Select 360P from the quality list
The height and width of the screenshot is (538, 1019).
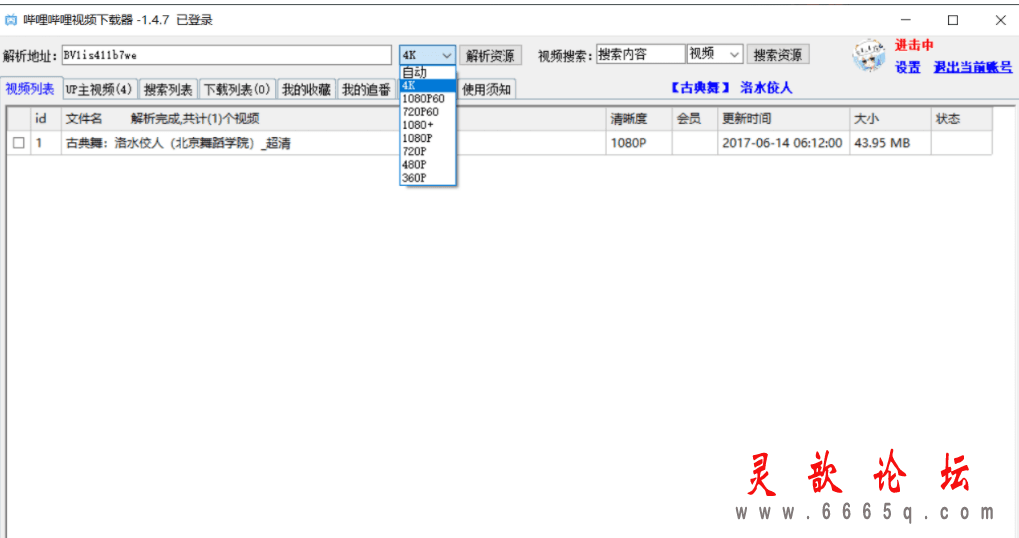coord(428,177)
